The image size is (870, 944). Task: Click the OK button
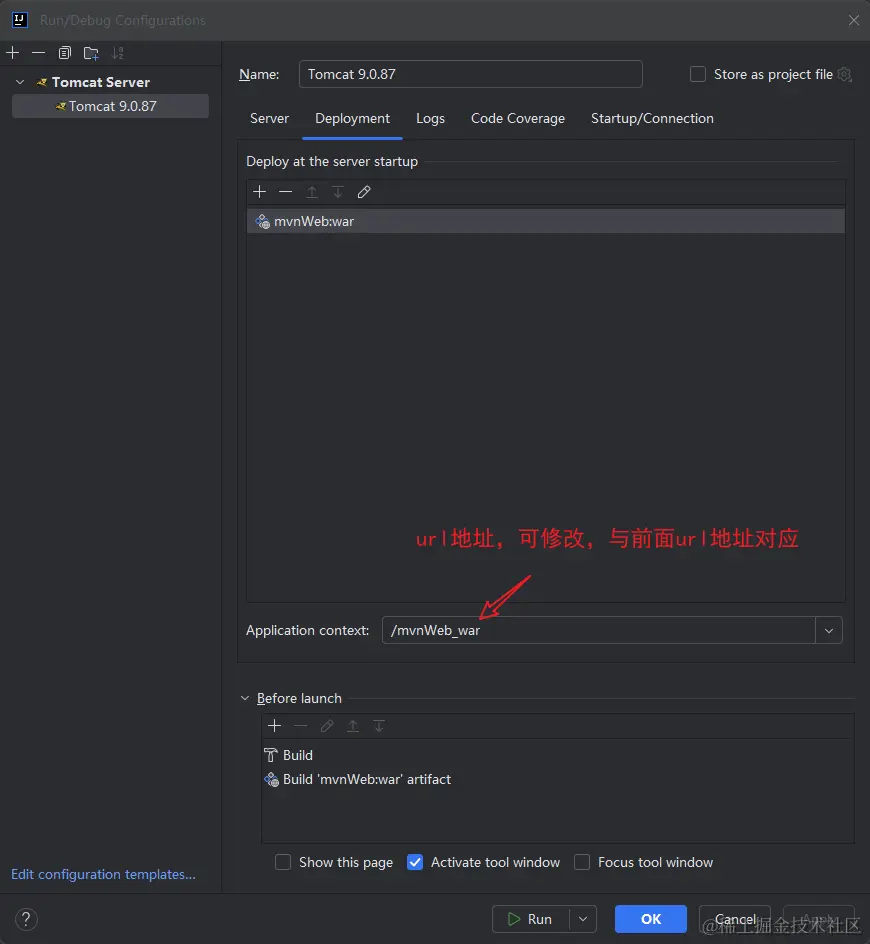[x=651, y=919]
